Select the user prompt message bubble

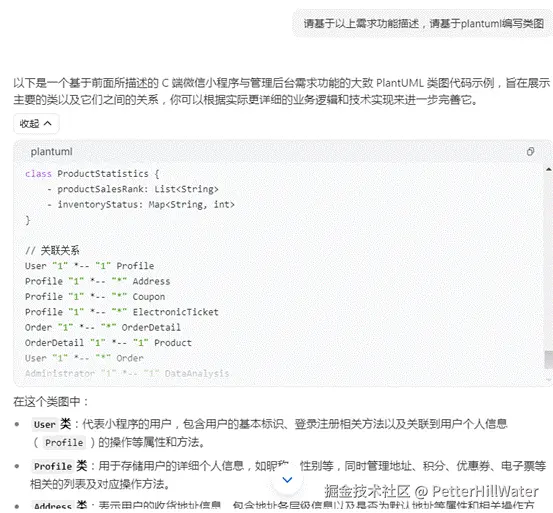click(x=423, y=24)
